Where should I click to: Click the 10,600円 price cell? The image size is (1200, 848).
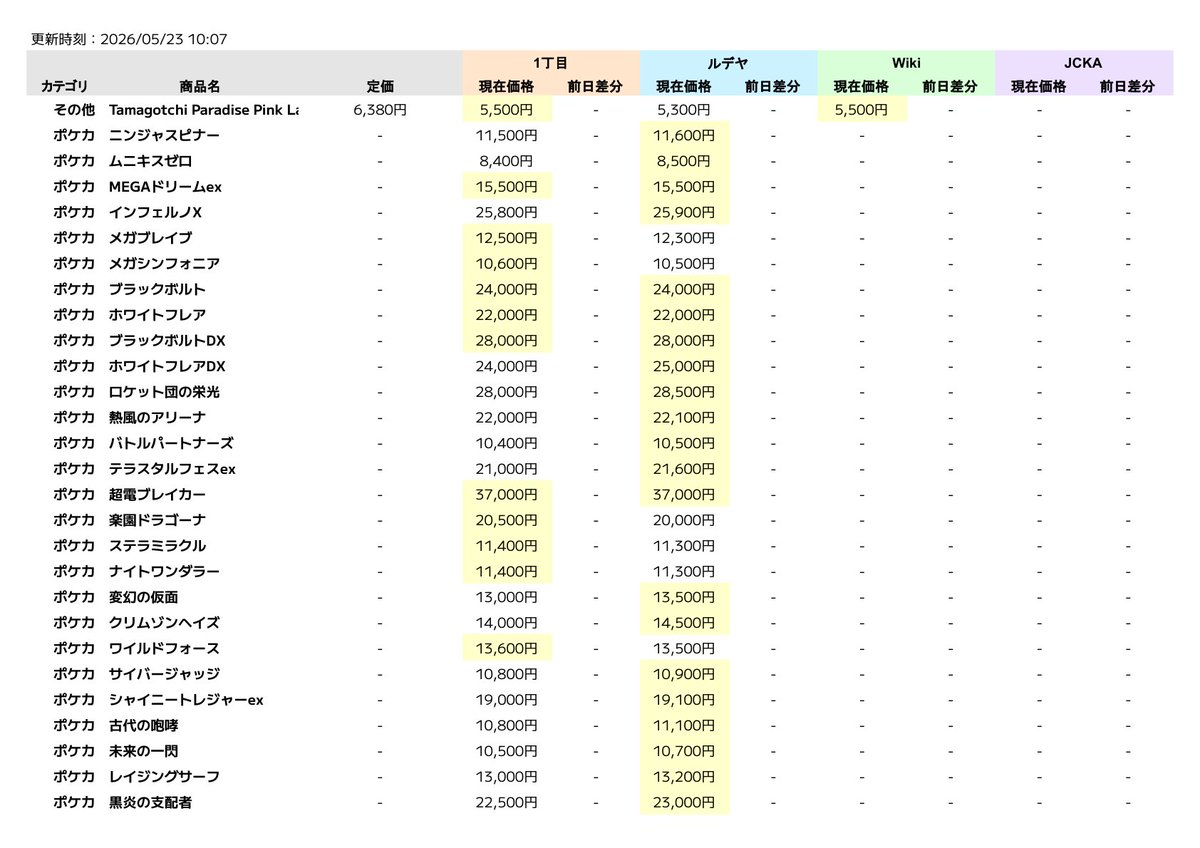click(x=507, y=264)
